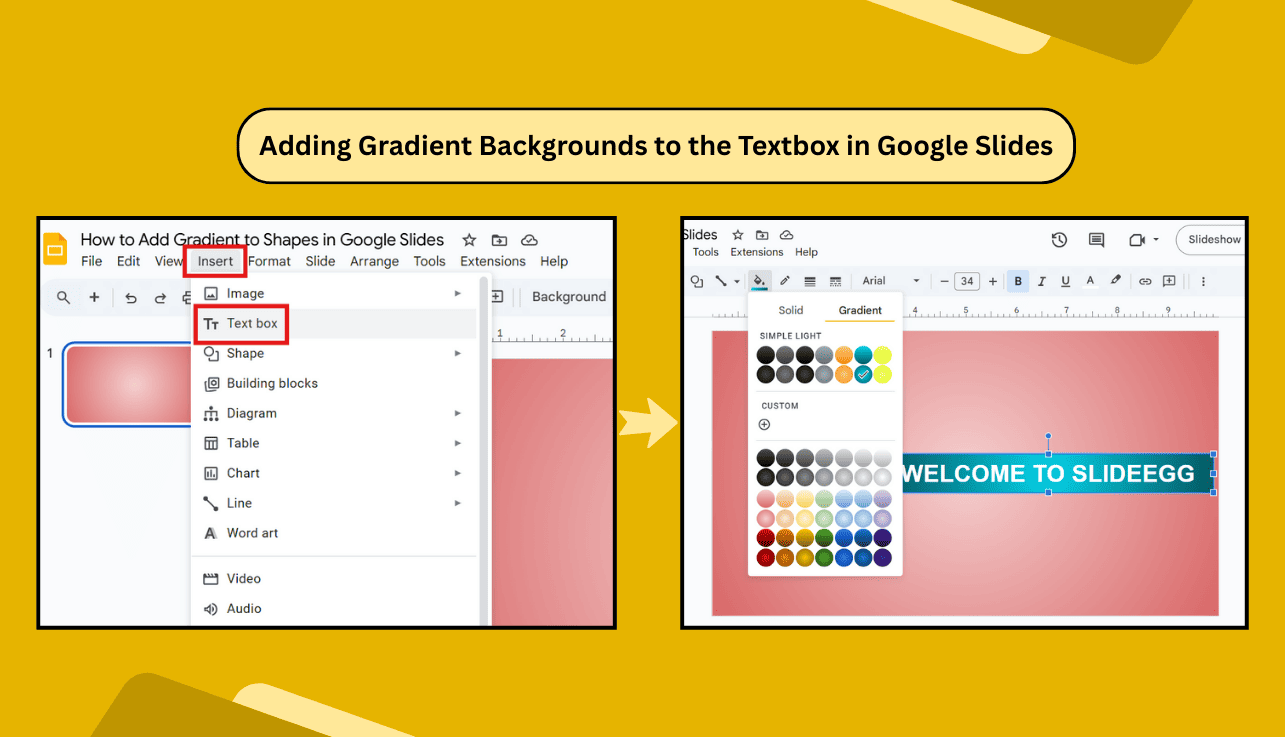
Task: Click the Background button
Action: pyautogui.click(x=568, y=296)
